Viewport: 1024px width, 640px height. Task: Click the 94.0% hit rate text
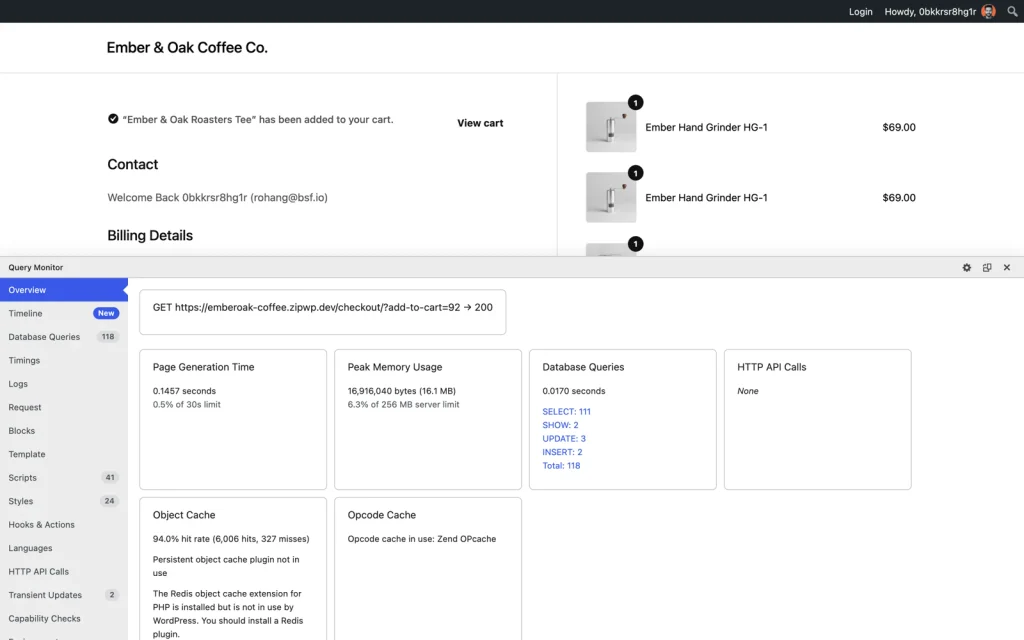tap(231, 539)
